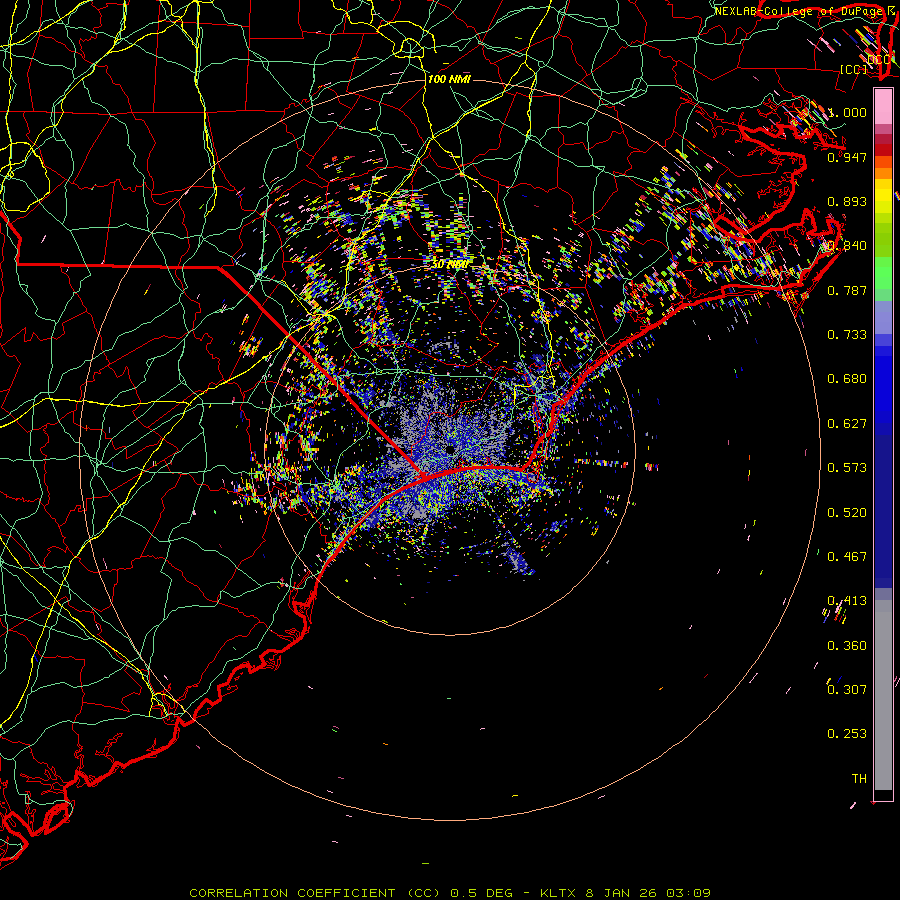Image resolution: width=900 pixels, height=900 pixels.
Task: Click the 0.893 scale value
Action: click(847, 201)
